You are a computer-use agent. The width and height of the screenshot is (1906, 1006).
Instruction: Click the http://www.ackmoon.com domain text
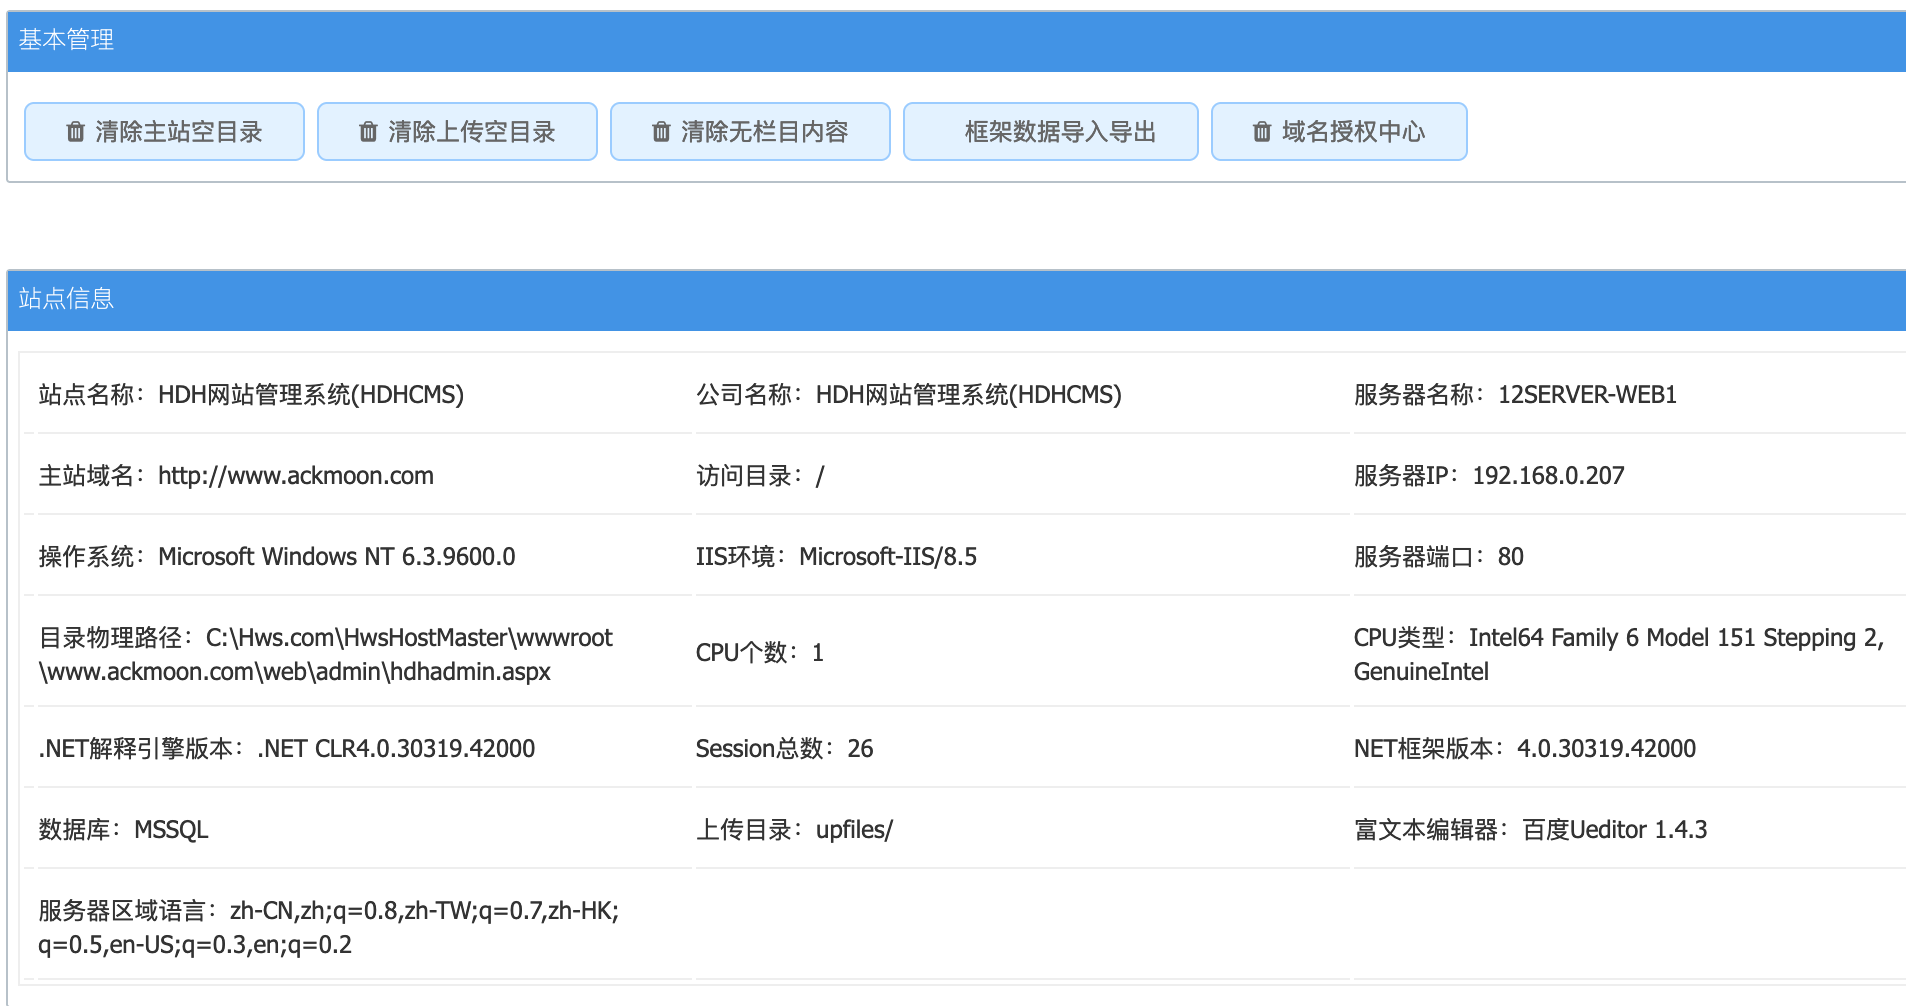click(x=295, y=476)
